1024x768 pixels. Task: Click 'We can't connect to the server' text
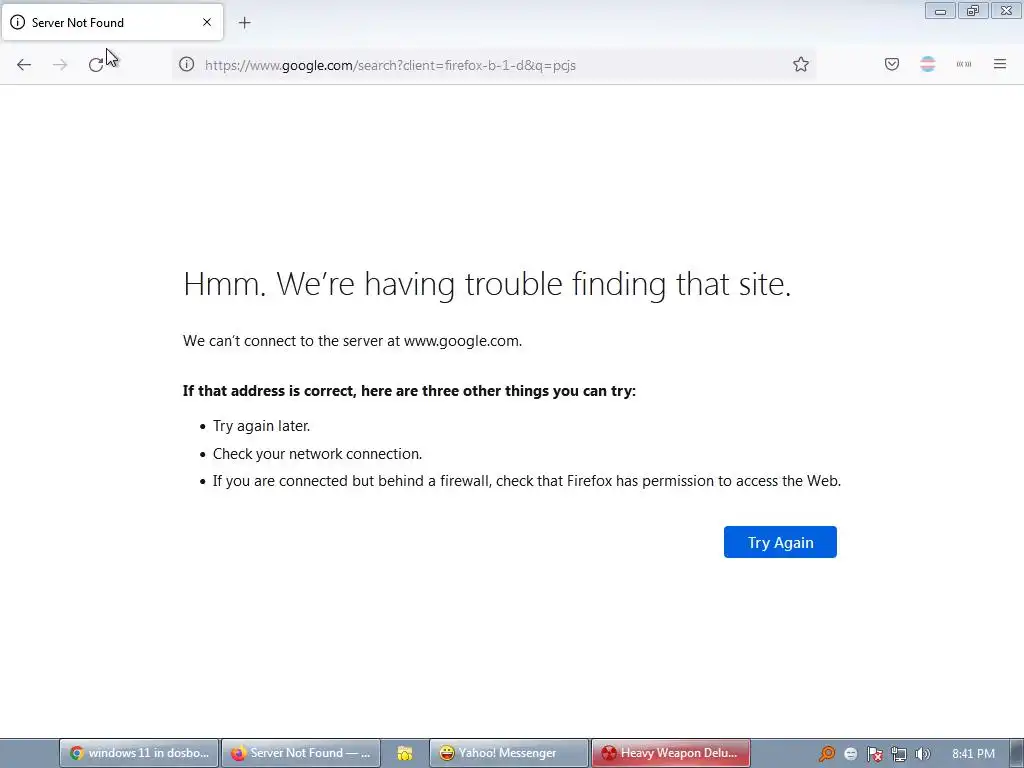tap(352, 341)
